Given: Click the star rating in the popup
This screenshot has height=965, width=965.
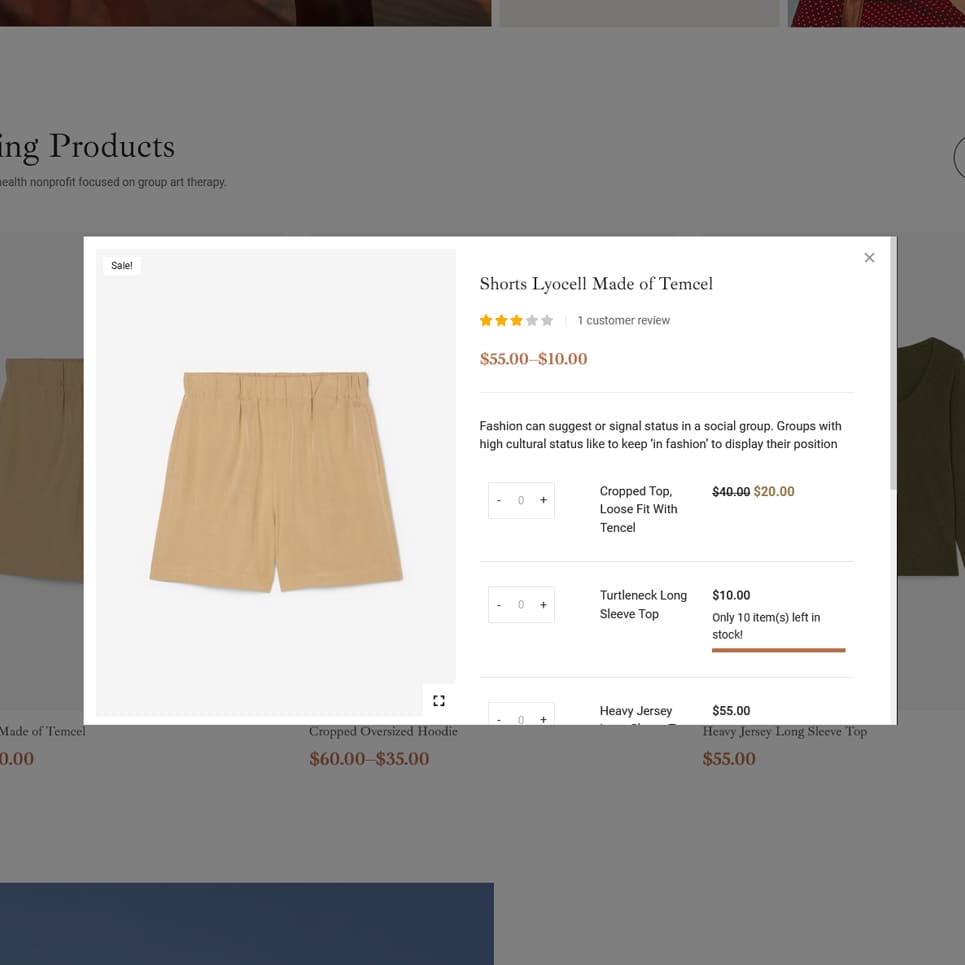Looking at the screenshot, I should point(516,321).
